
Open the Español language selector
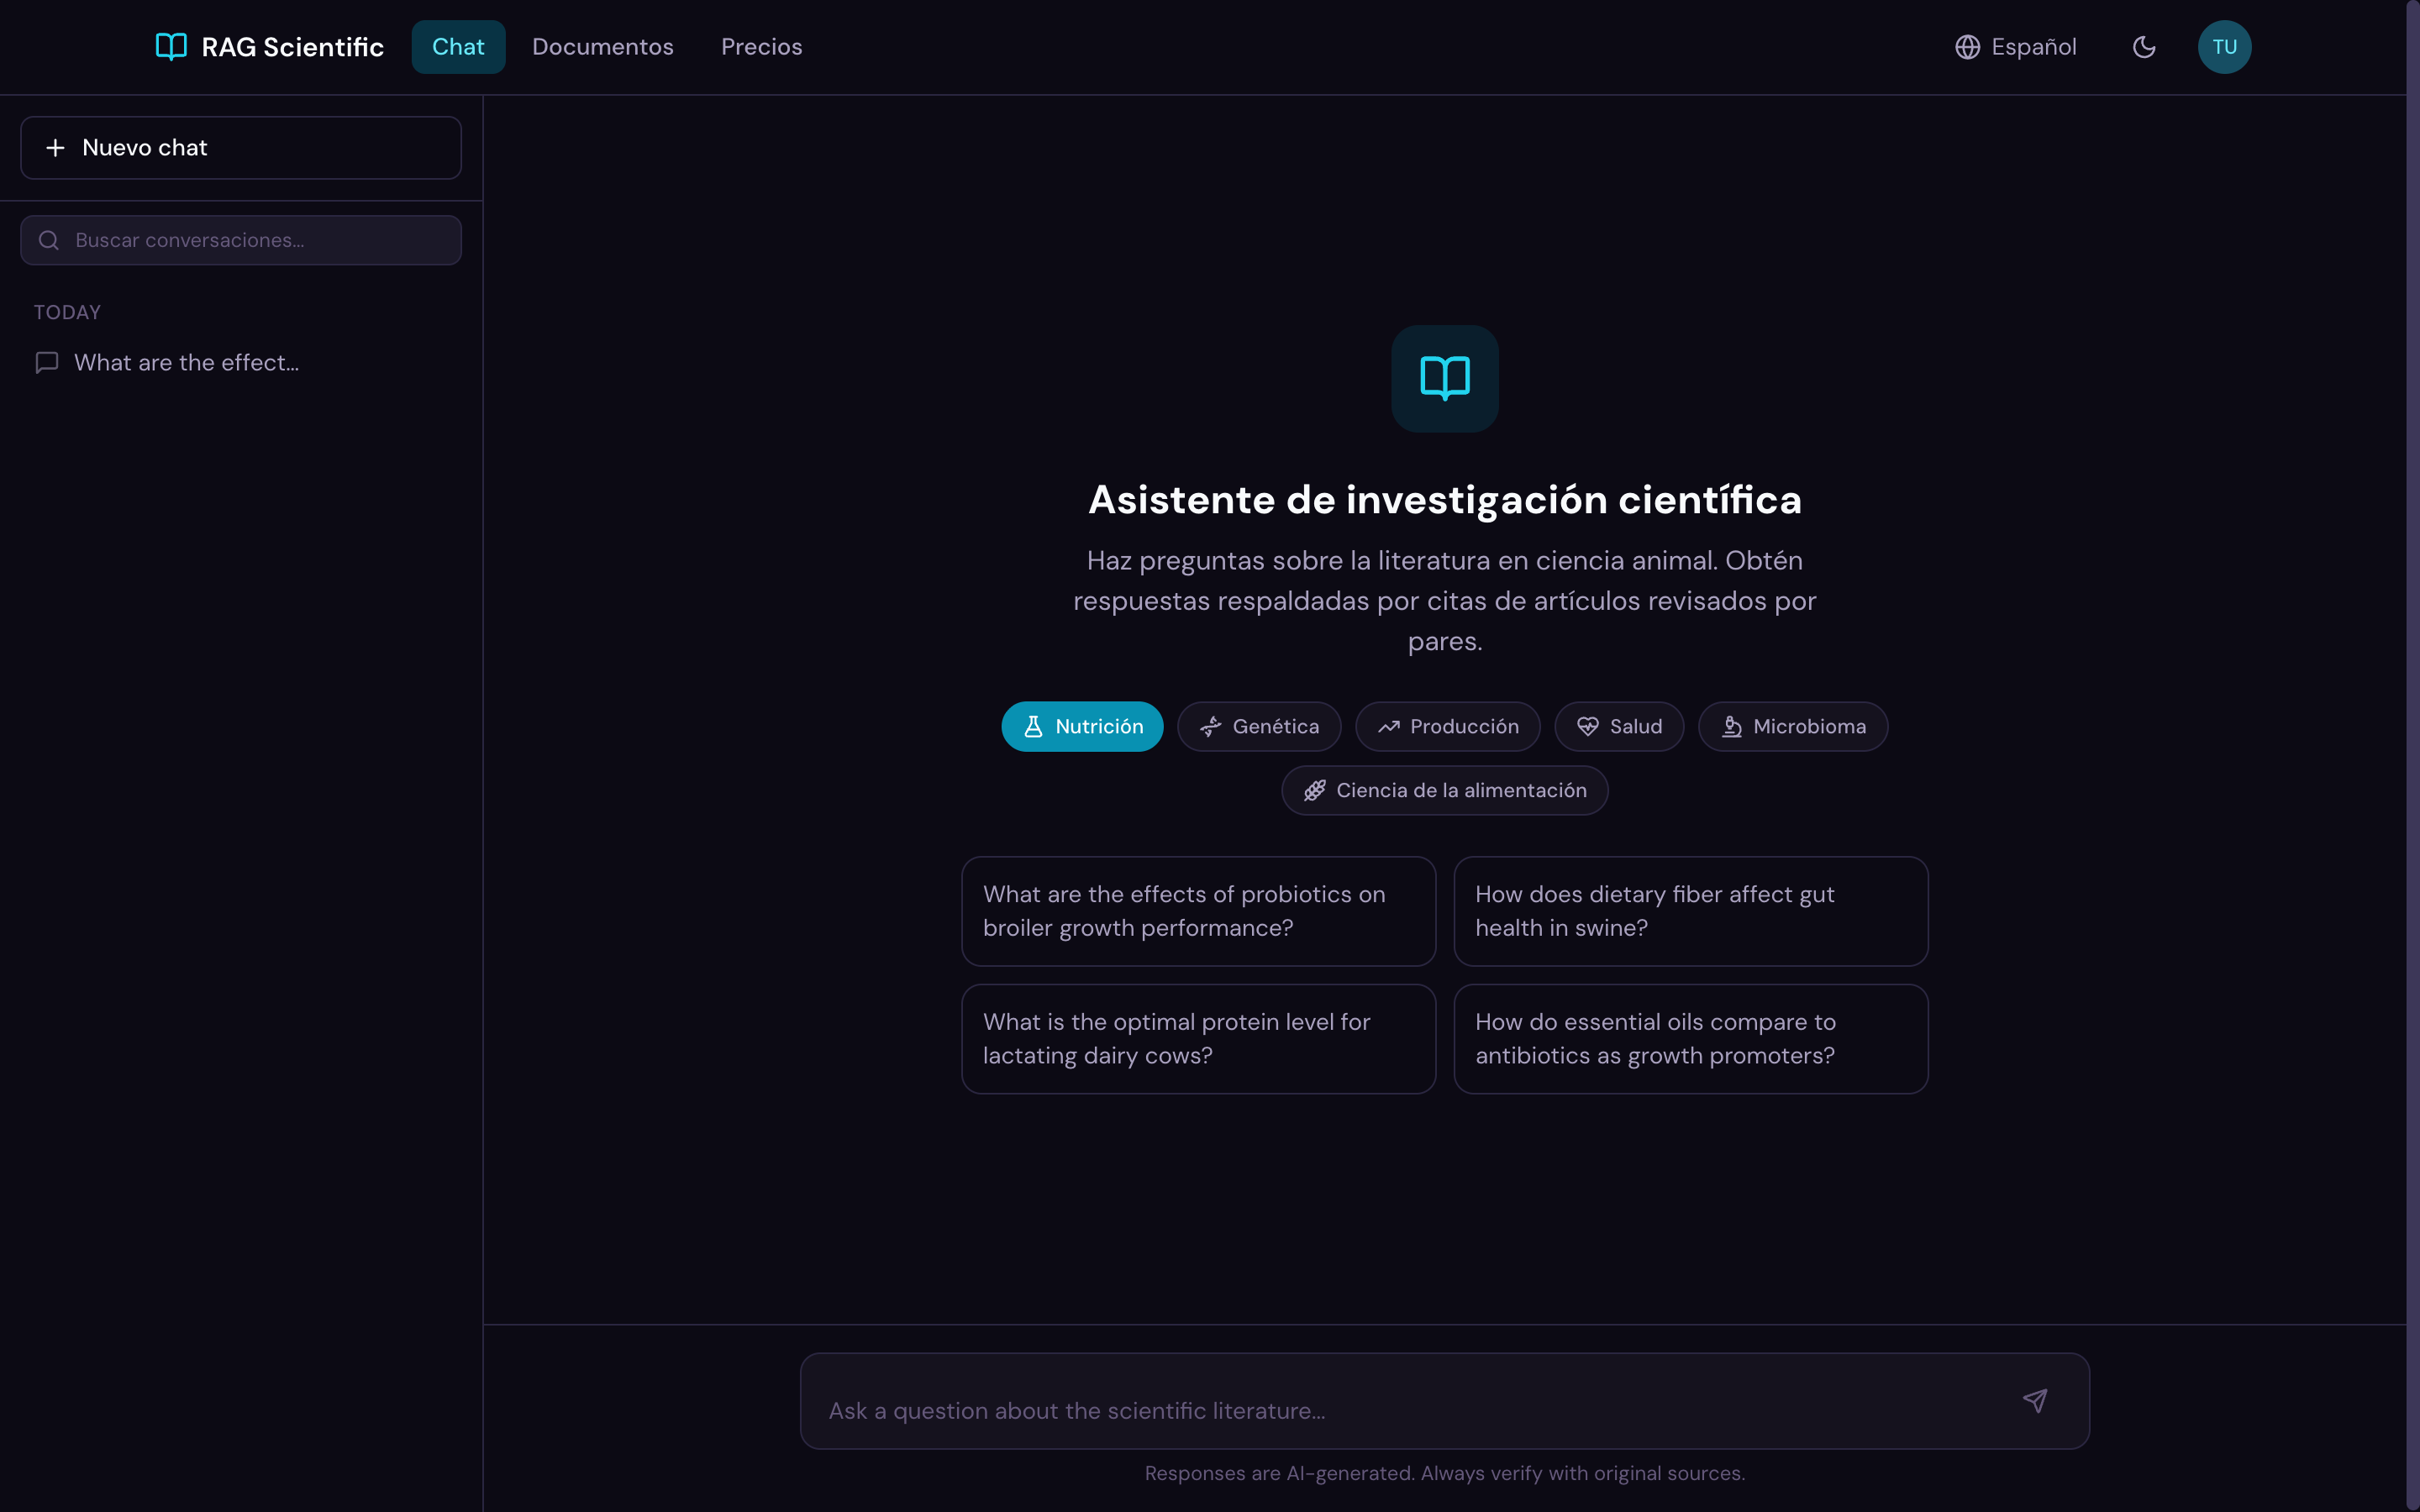(x=2014, y=46)
